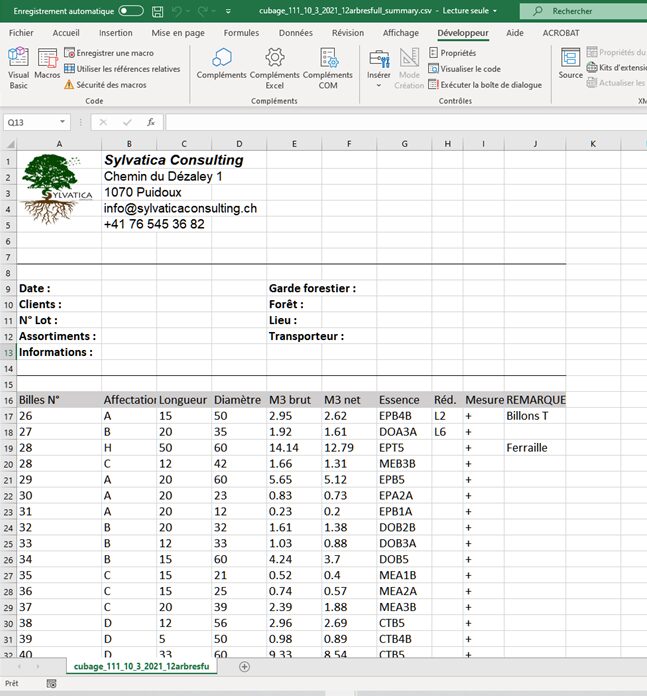Click the Informations : cell
The height and width of the screenshot is (696, 647).
click(59, 352)
